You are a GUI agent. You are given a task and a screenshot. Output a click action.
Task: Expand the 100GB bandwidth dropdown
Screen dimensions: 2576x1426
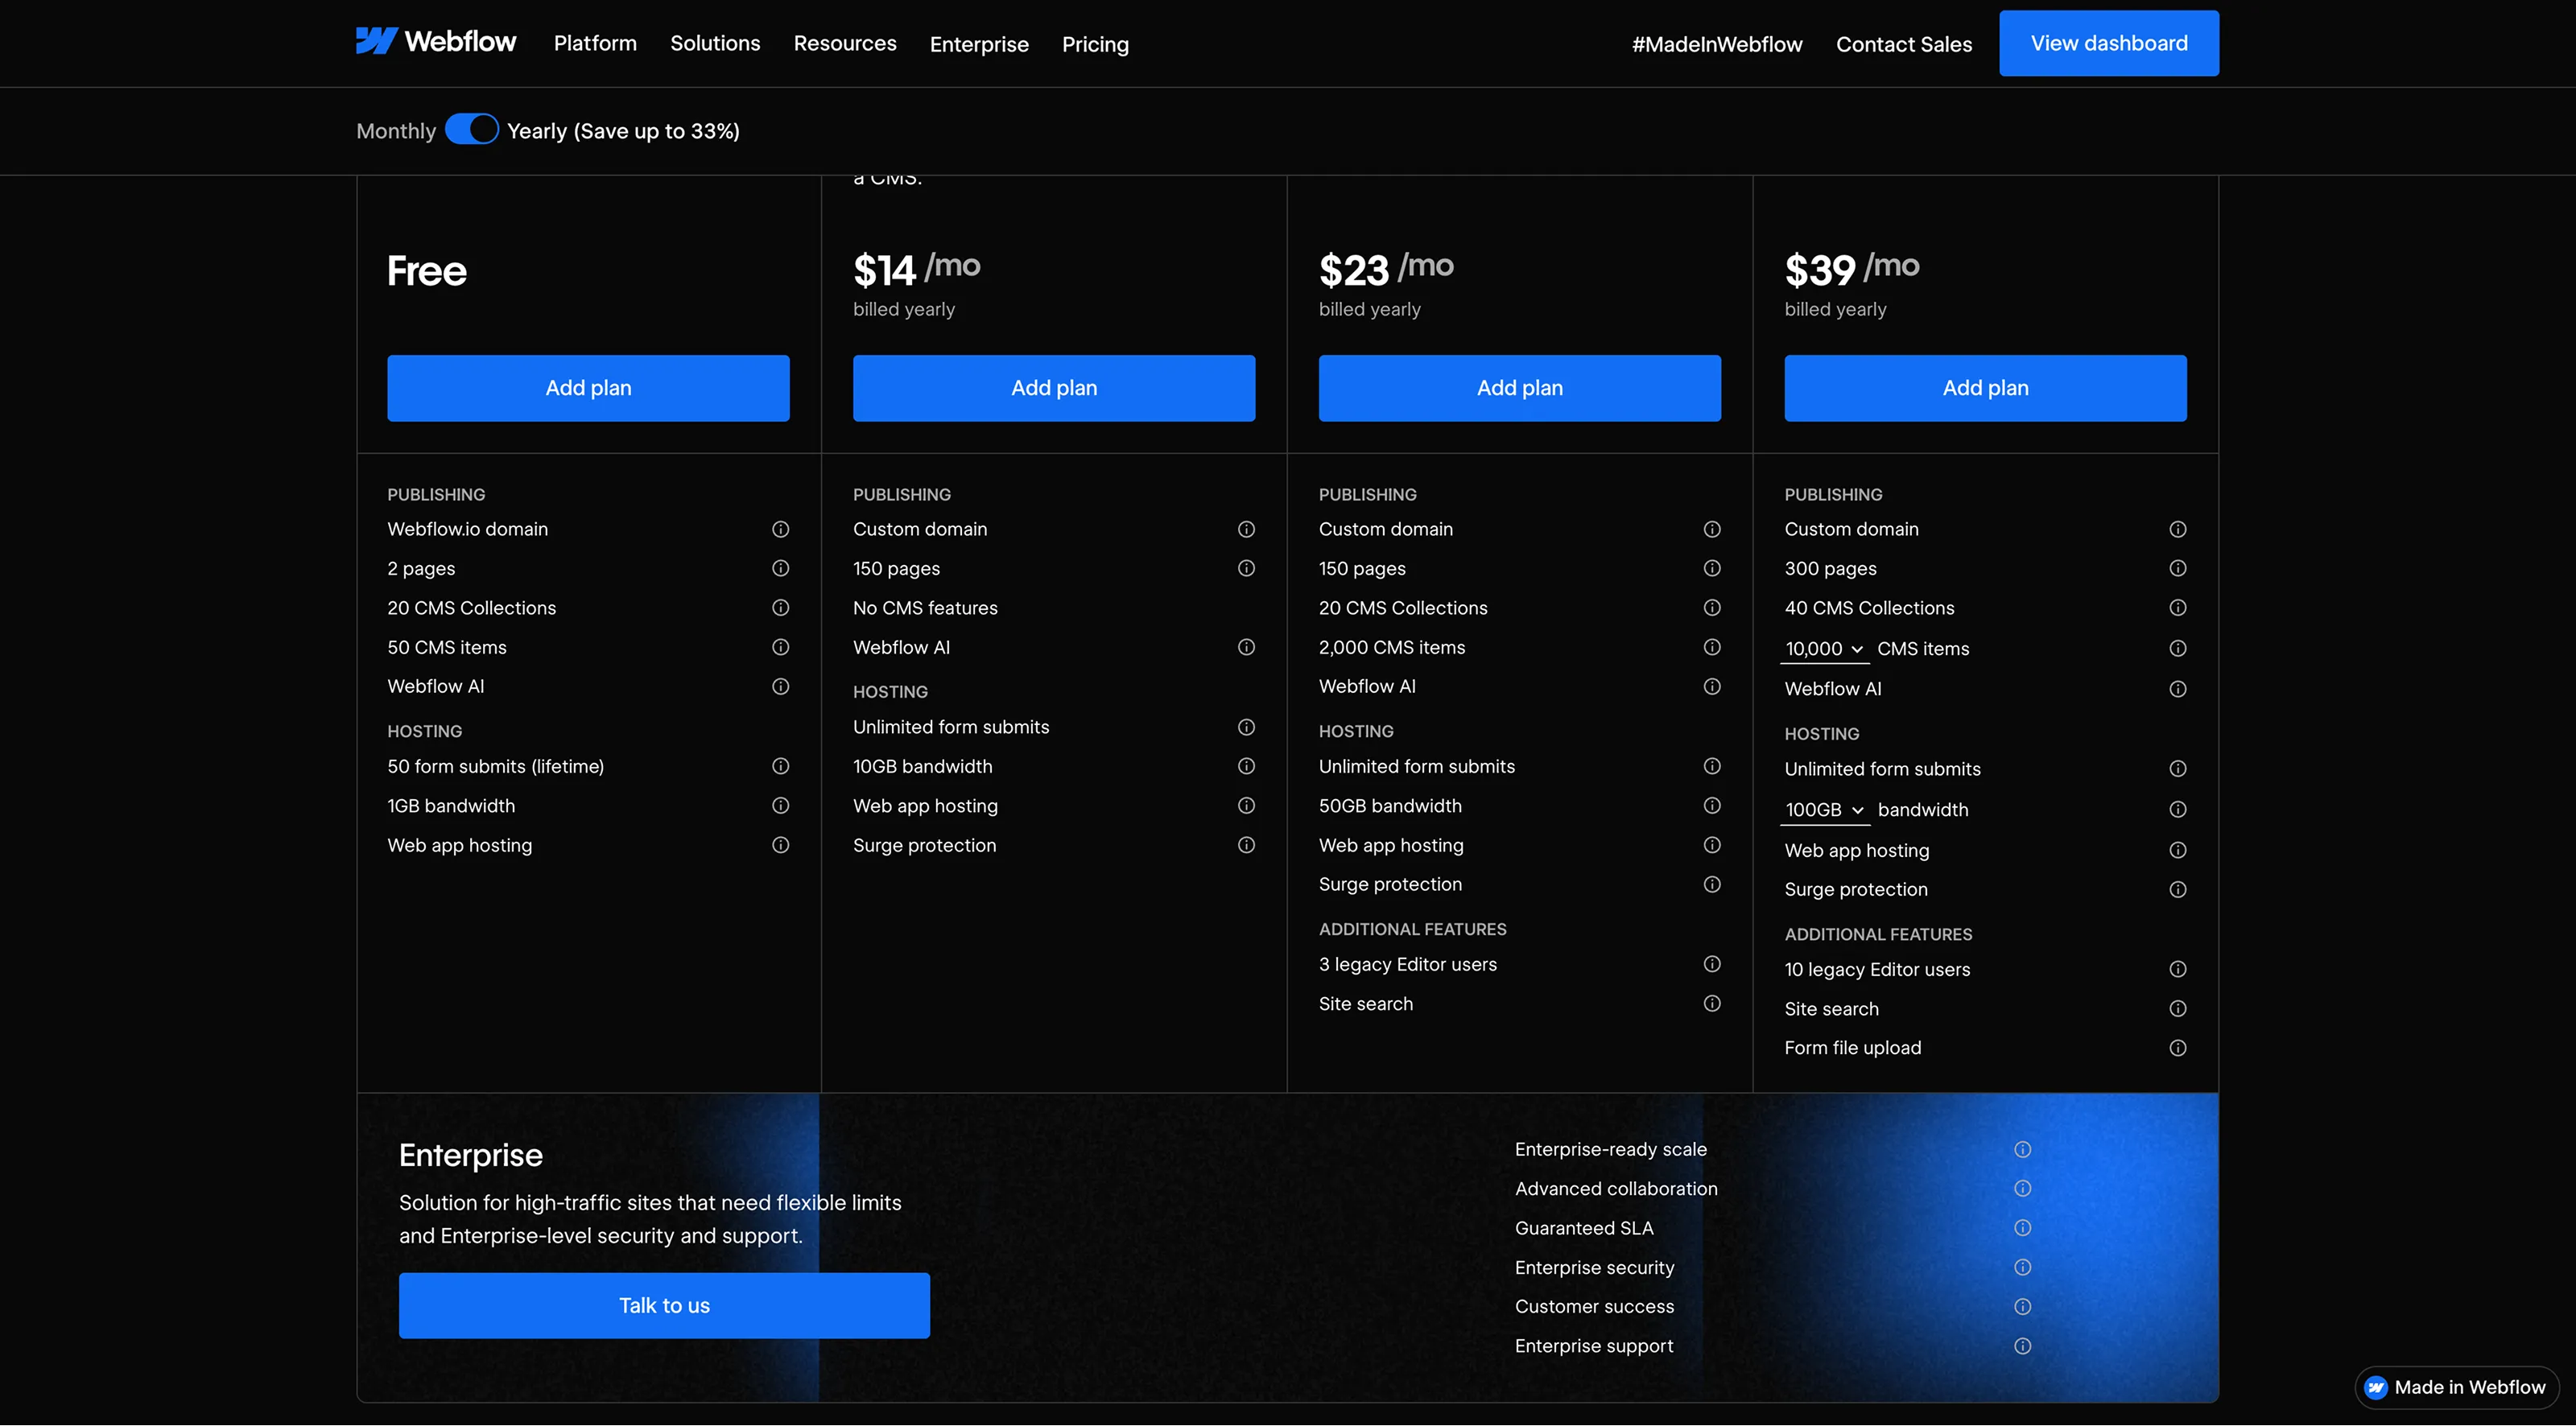[1825, 810]
